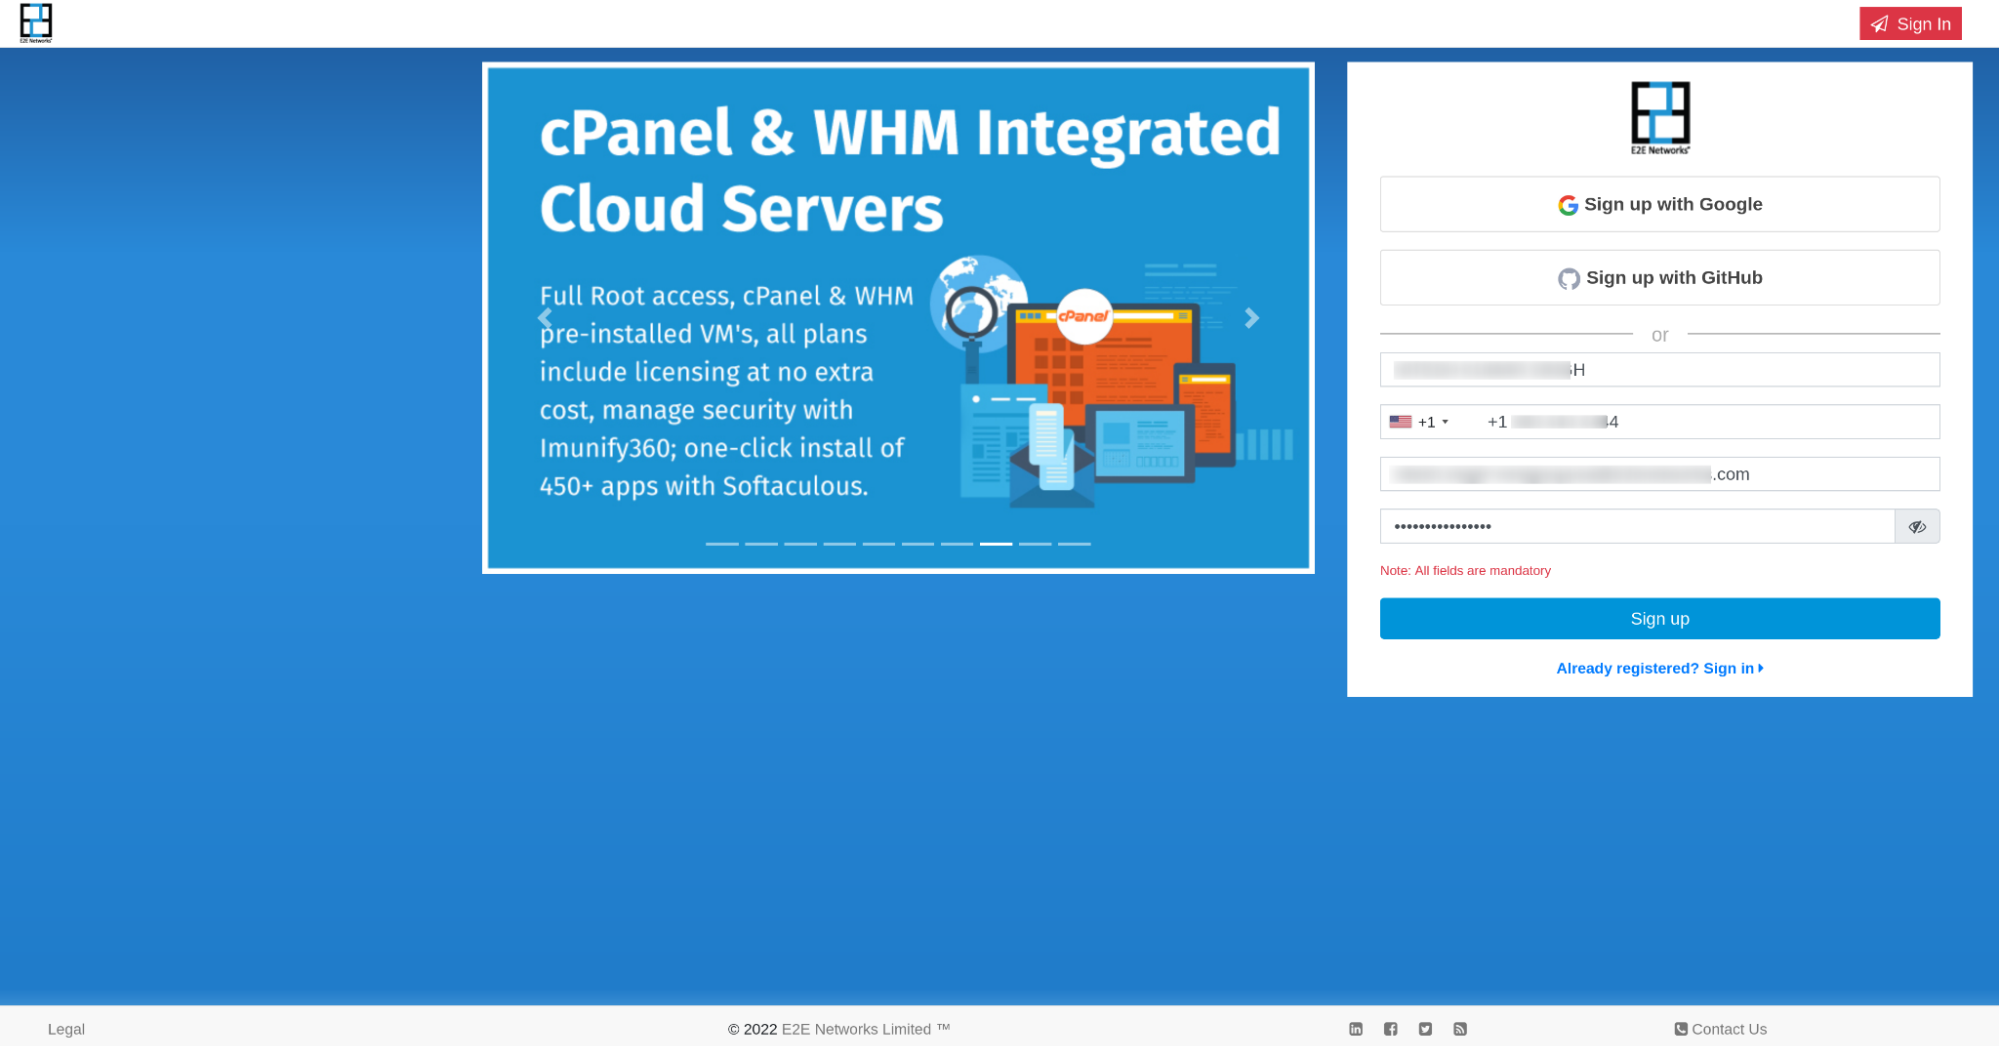This screenshot has width=1999, height=1047.
Task: Click the red Sign In button
Action: pyautogui.click(x=1910, y=24)
